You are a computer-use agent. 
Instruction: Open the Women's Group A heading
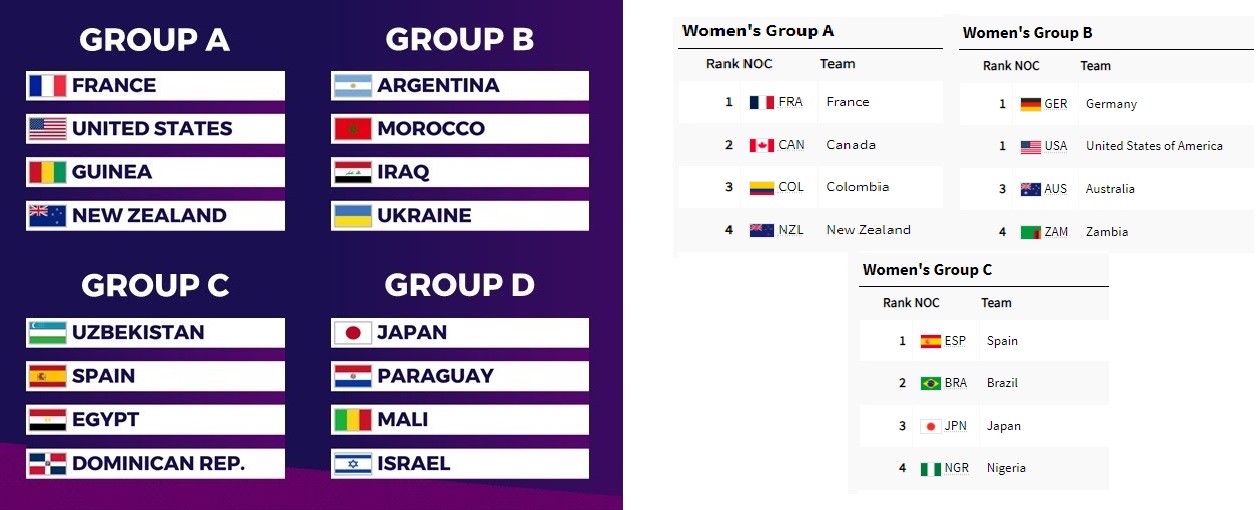pos(758,31)
